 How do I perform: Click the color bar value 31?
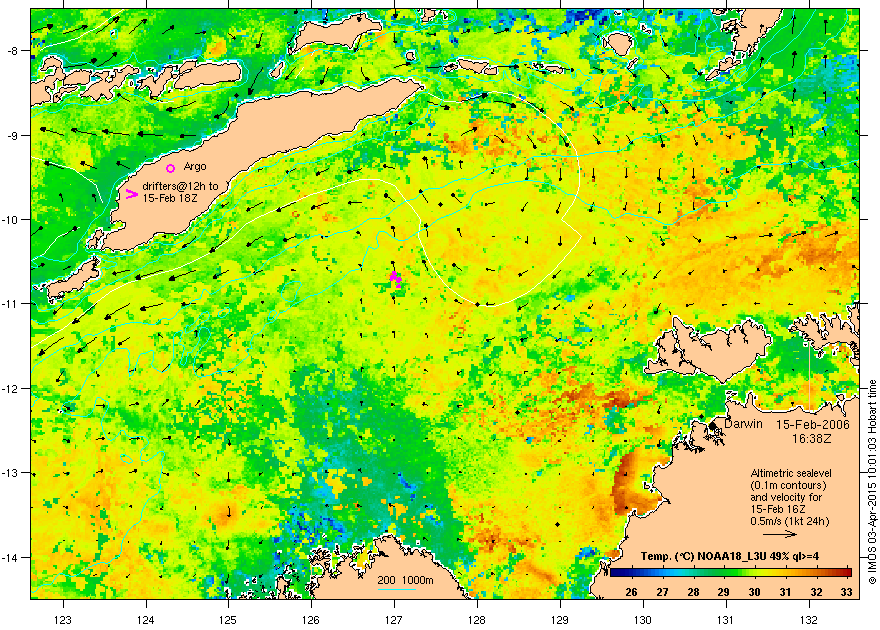[x=785, y=592]
